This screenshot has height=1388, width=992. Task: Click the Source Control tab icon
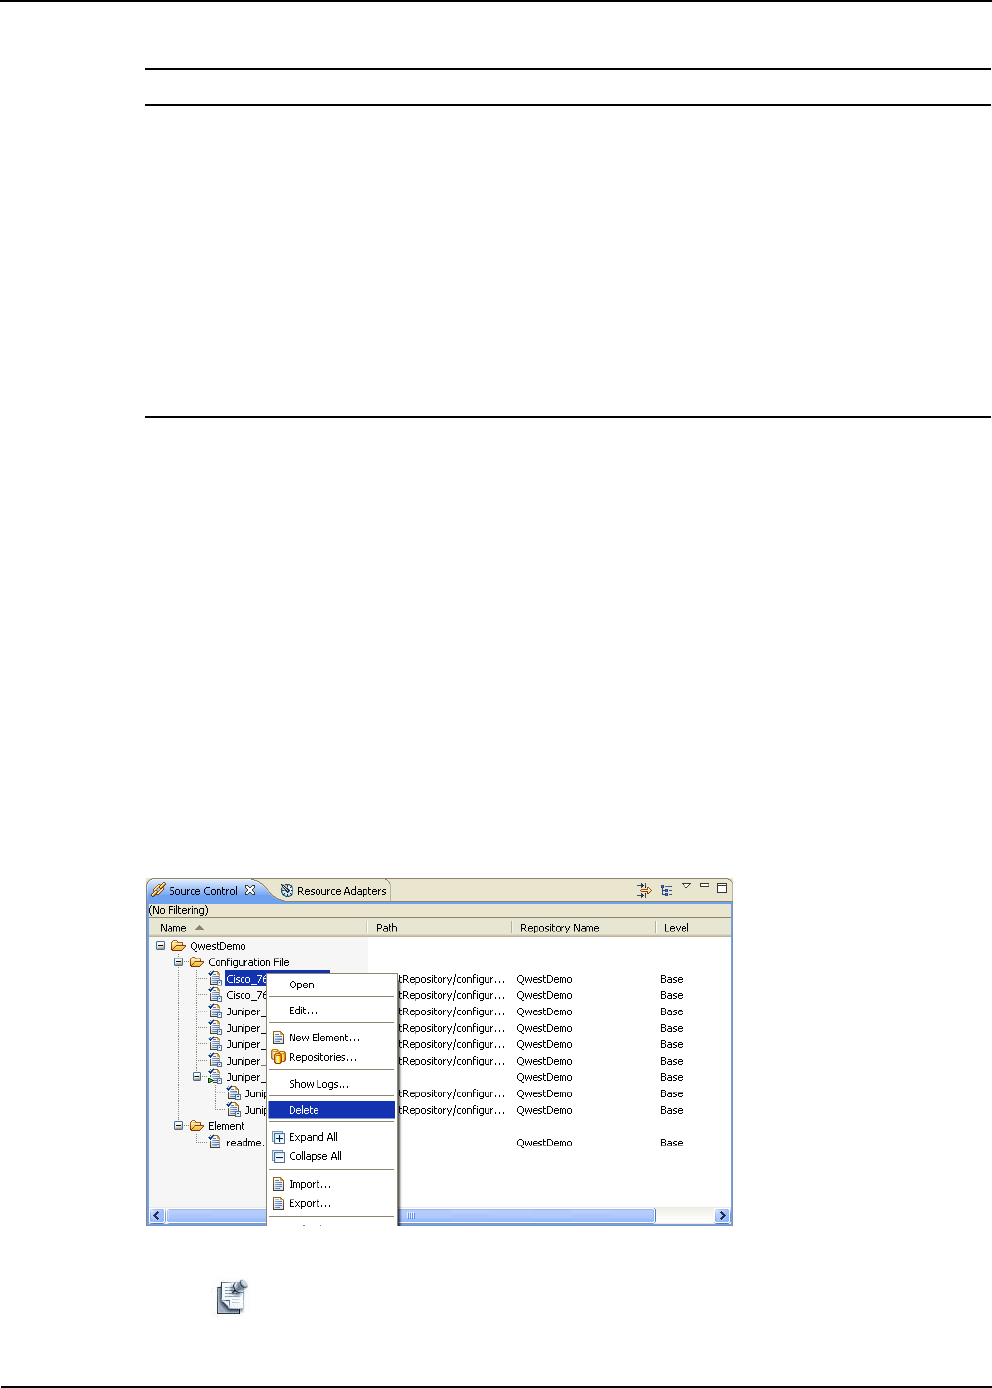tap(158, 890)
